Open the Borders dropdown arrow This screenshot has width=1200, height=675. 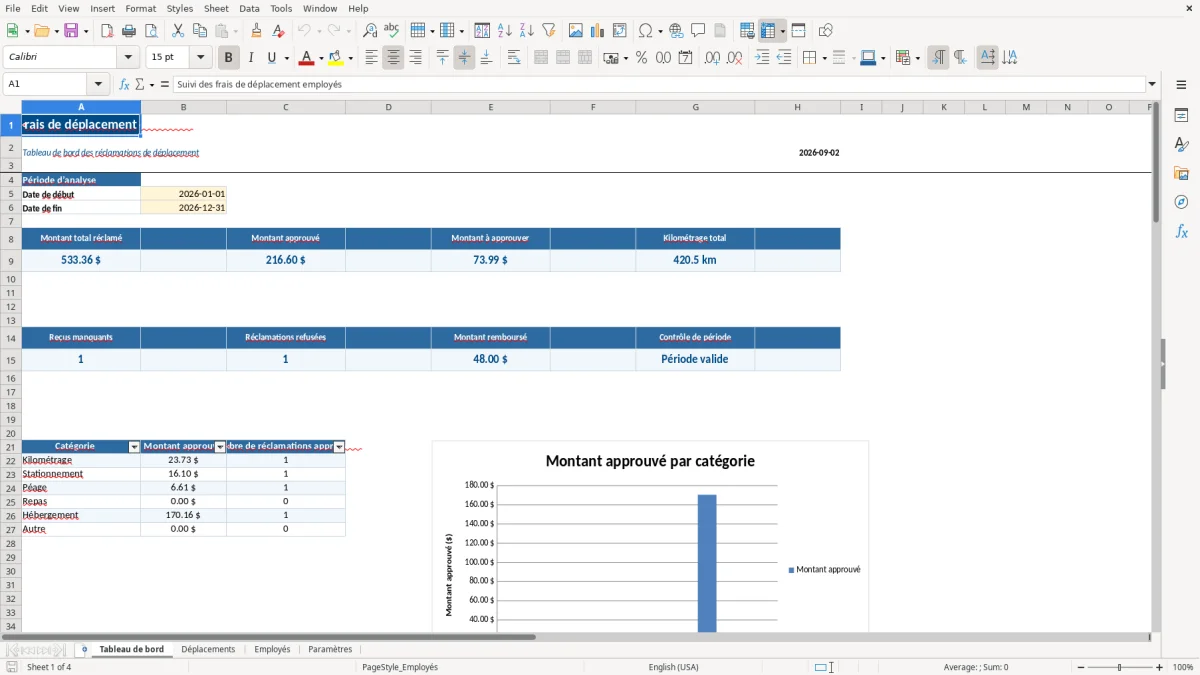point(823,58)
